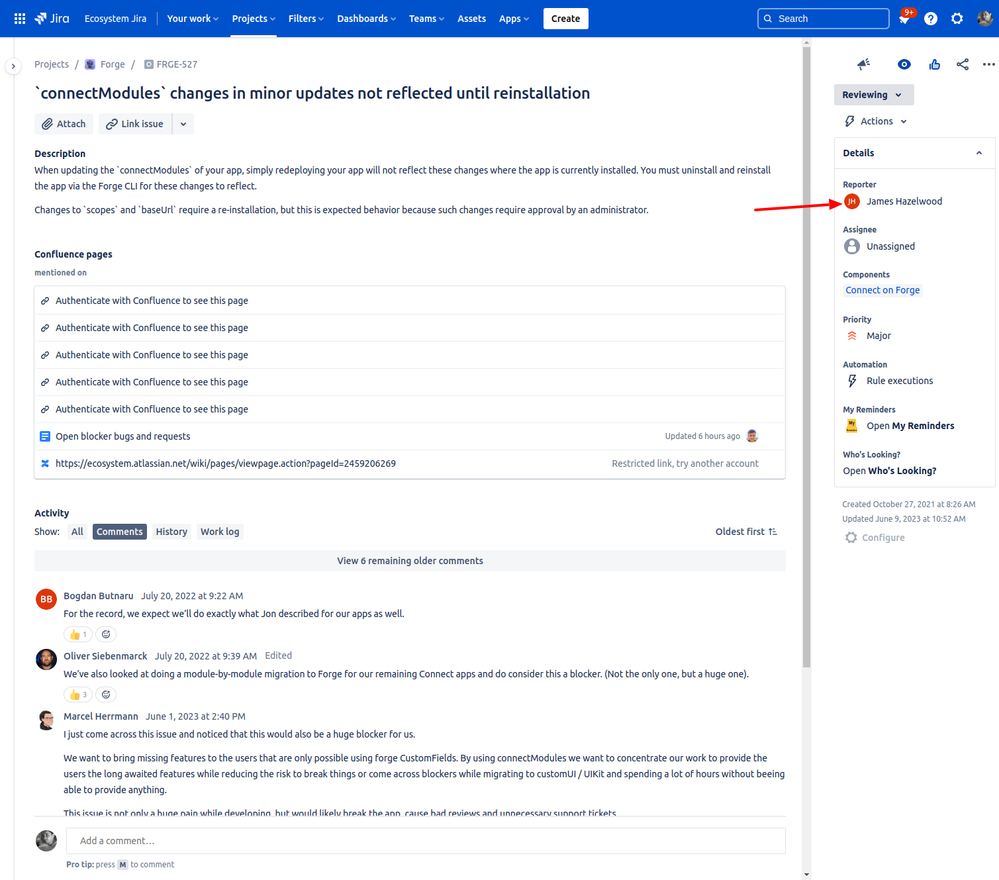Image resolution: width=999 pixels, height=880 pixels.
Task: Open the Connect on Forge component link
Action: pos(882,290)
